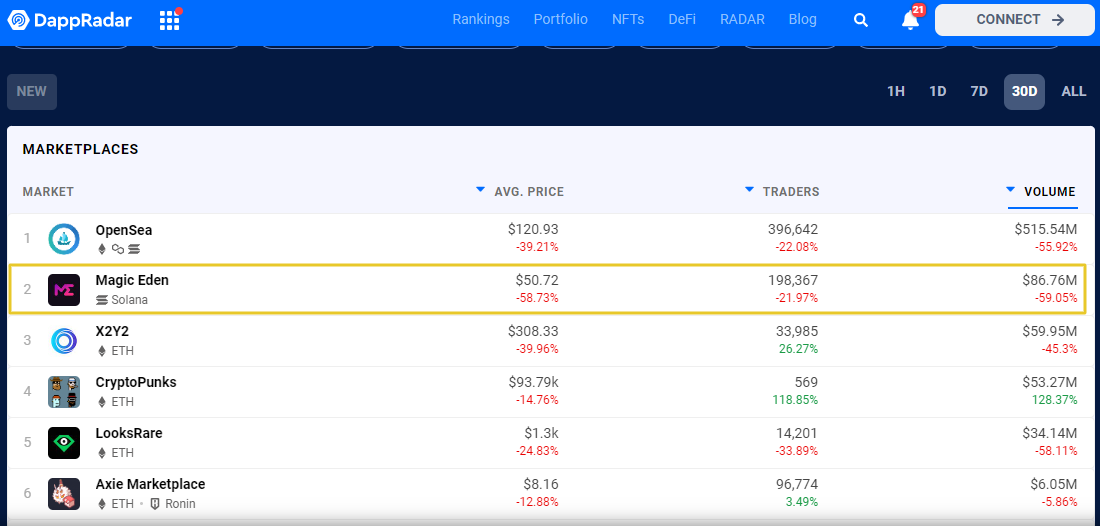Select the 1H time range
Screen dimensions: 1100x527
coord(896,92)
